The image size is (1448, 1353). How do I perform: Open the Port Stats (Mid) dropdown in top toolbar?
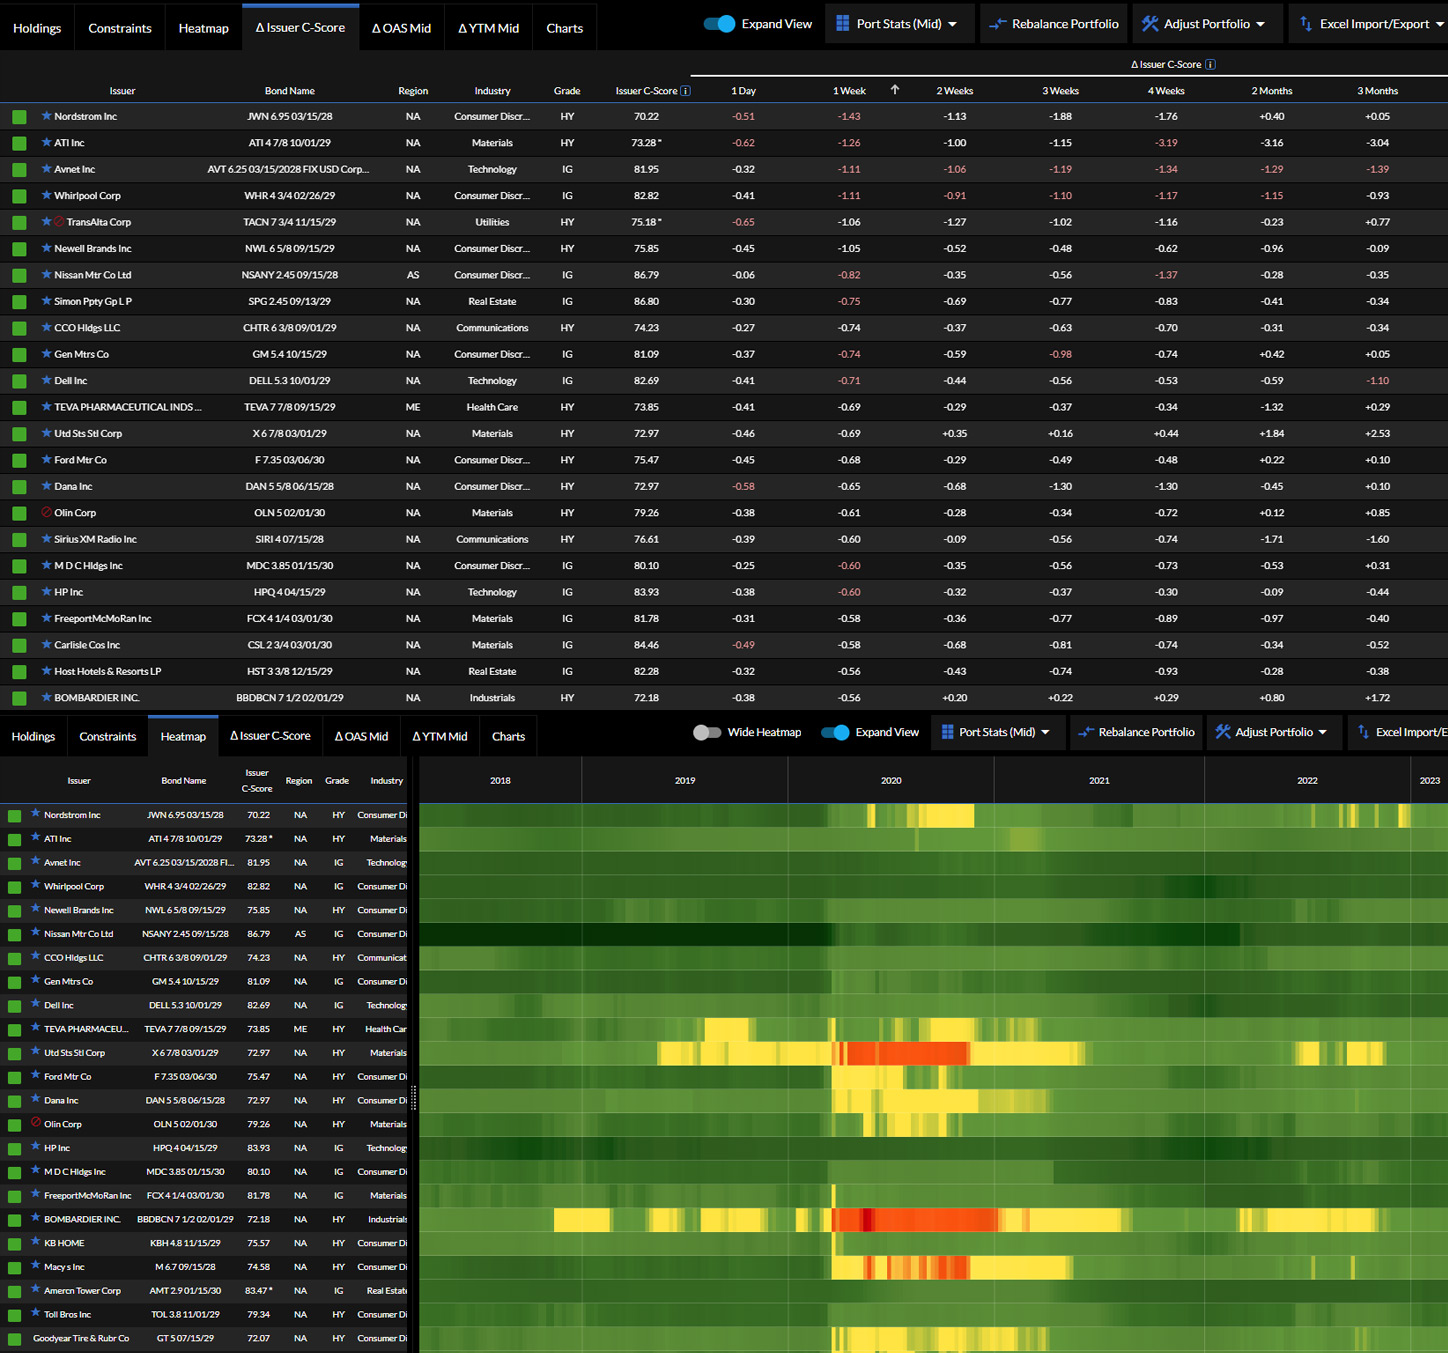pyautogui.click(x=897, y=24)
